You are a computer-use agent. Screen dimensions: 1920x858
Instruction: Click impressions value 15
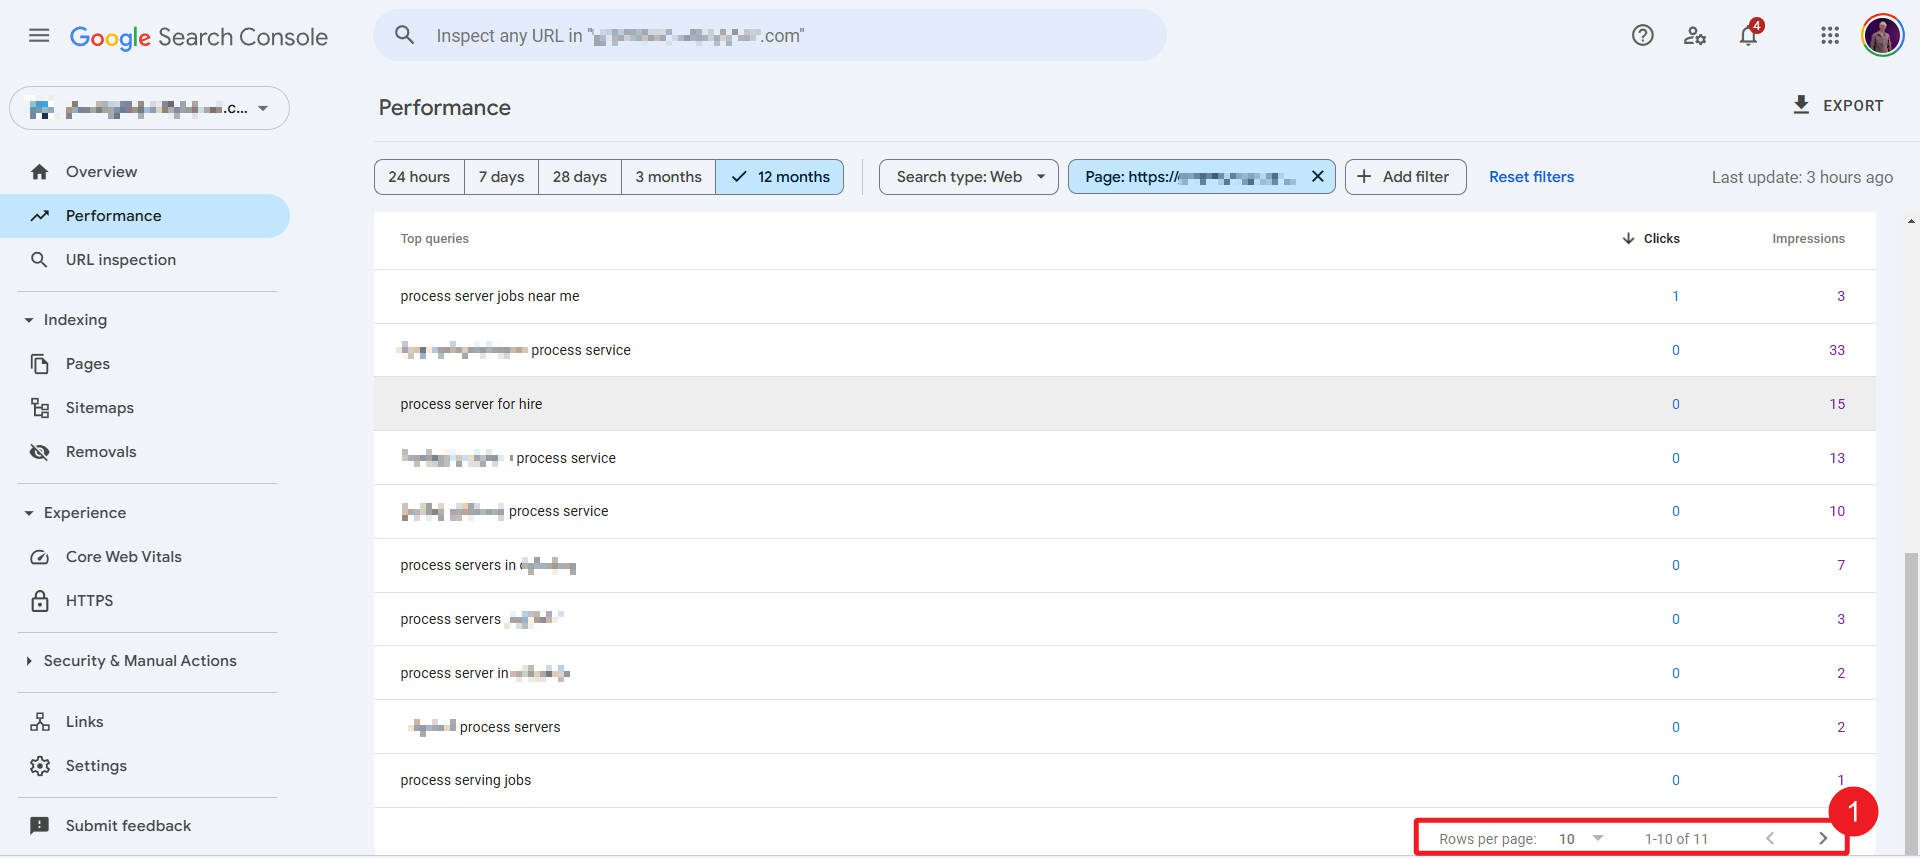click(x=1837, y=404)
